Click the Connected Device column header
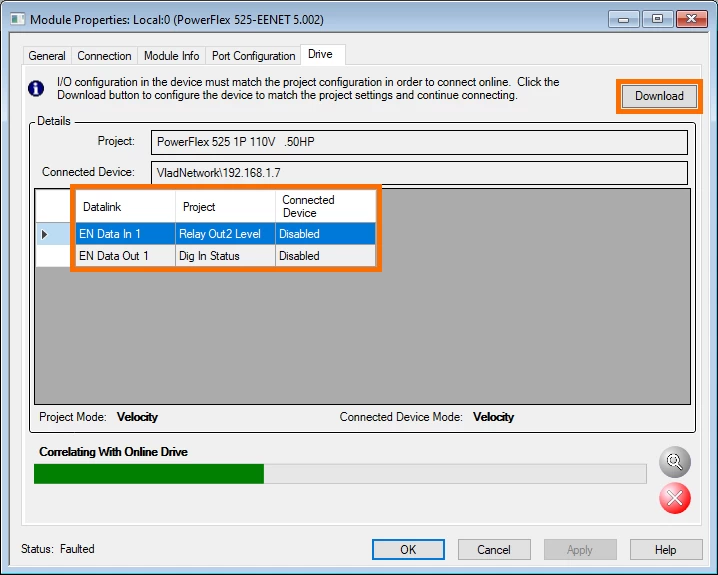 (x=325, y=206)
